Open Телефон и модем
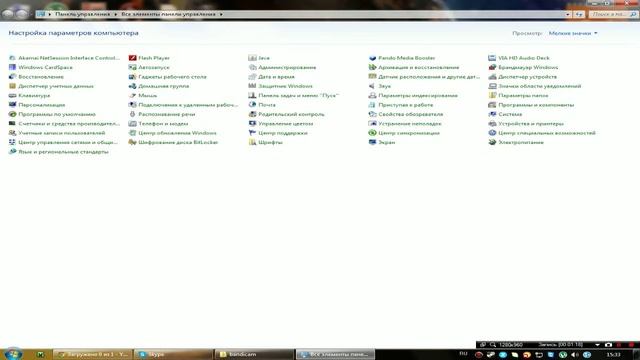640x360 pixels. 163,124
